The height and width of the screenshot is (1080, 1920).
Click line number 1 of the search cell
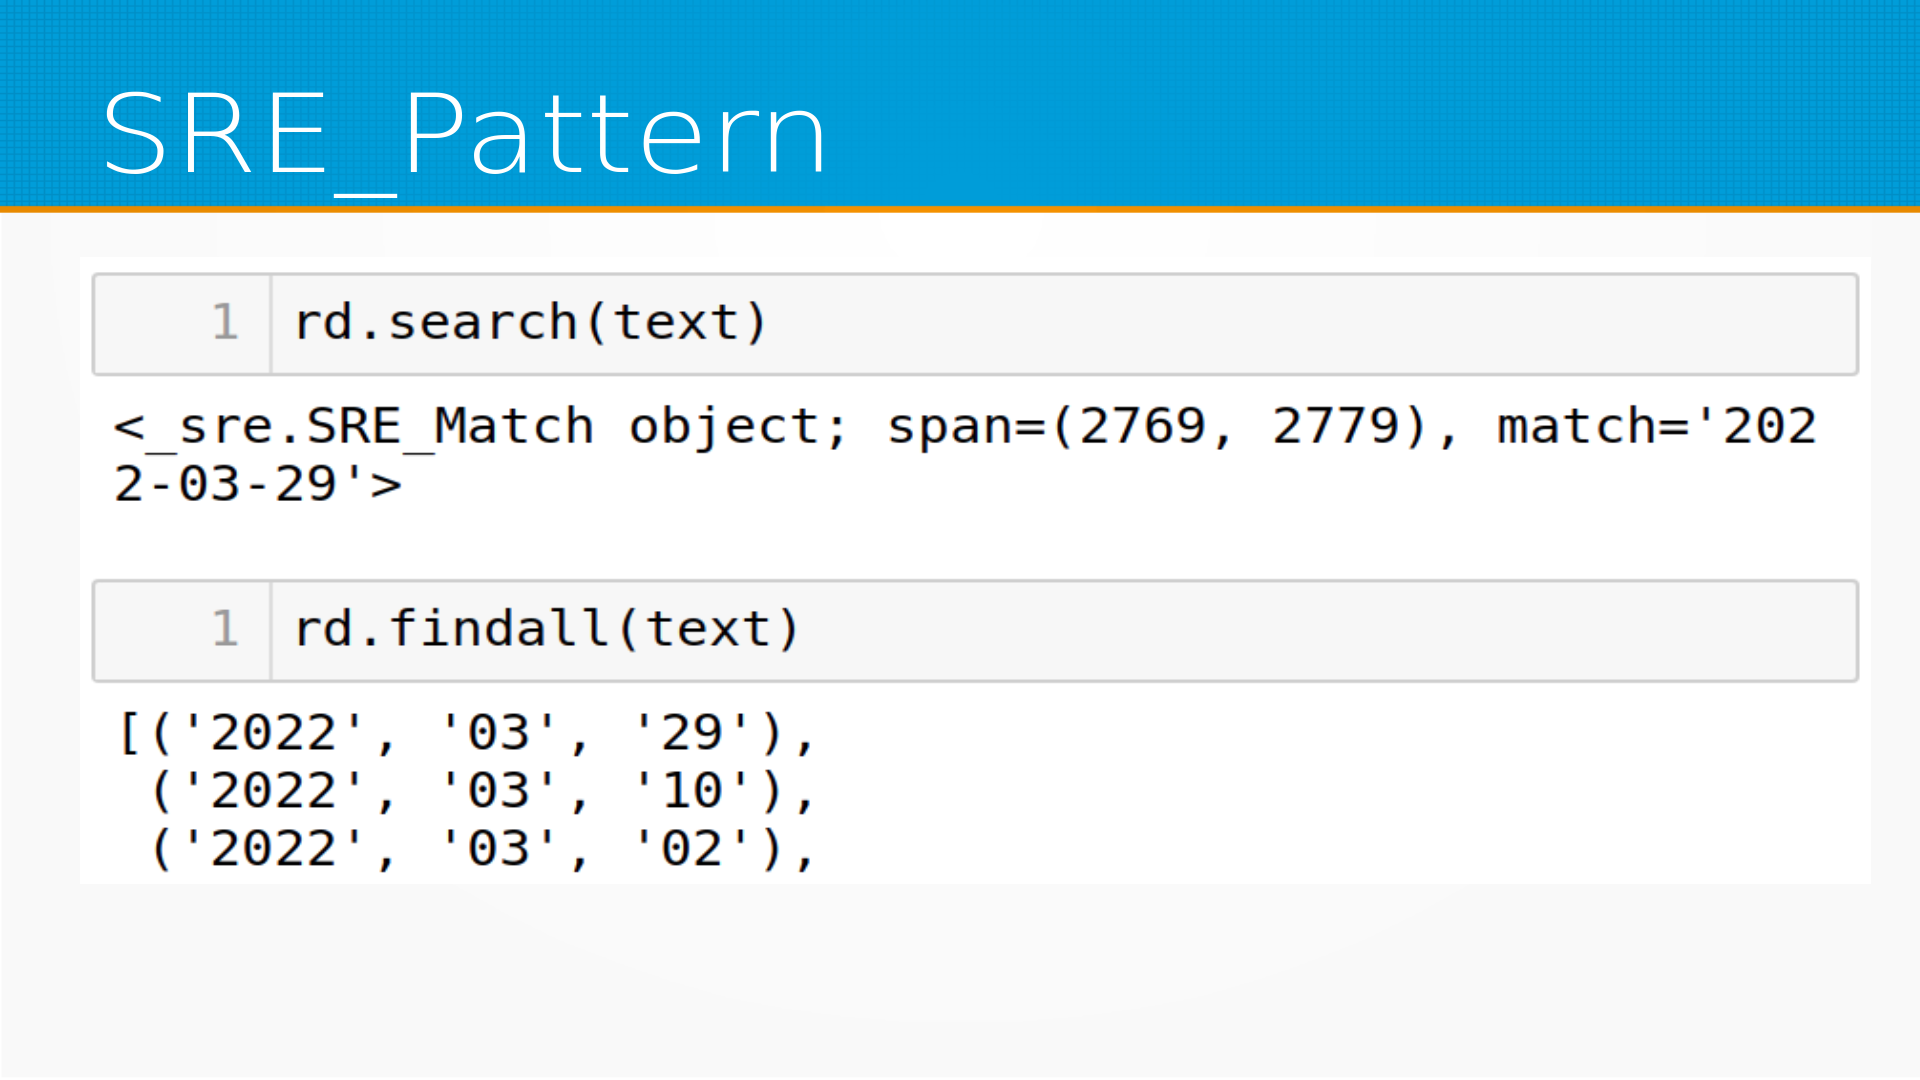(225, 323)
